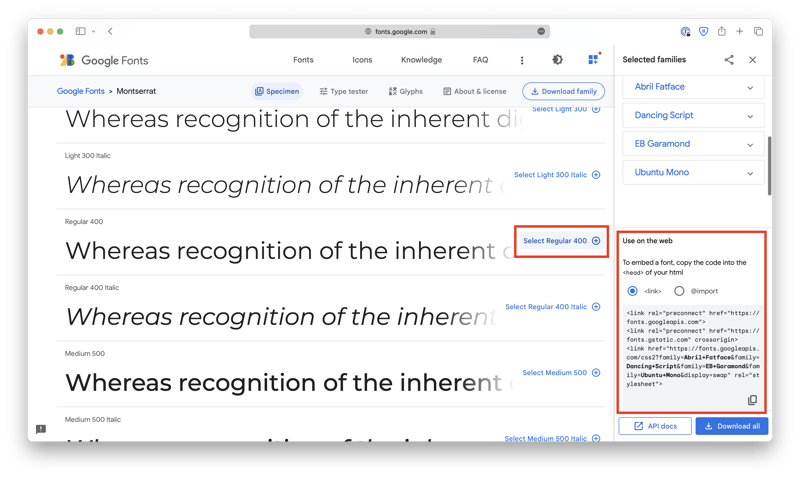Switch to the About & license tab
Viewport: 800px width, 478px height.
pyautogui.click(x=474, y=91)
